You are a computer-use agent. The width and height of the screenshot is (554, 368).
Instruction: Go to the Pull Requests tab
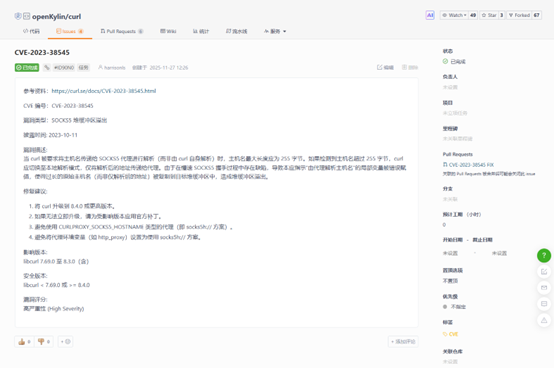pyautogui.click(x=122, y=31)
